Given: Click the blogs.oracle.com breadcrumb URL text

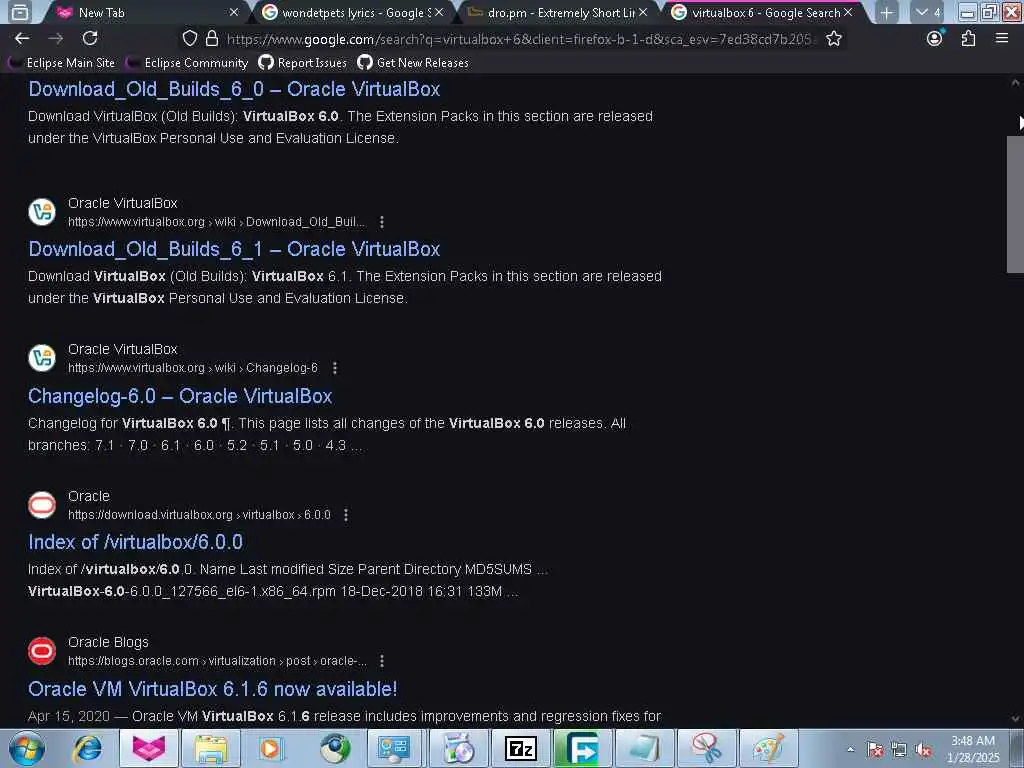Looking at the screenshot, I should coord(217,661).
